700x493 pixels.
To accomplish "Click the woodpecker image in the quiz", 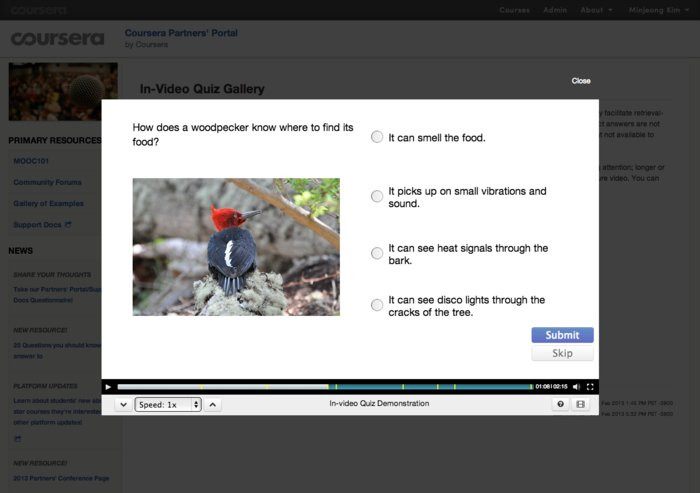I will pyautogui.click(x=236, y=247).
